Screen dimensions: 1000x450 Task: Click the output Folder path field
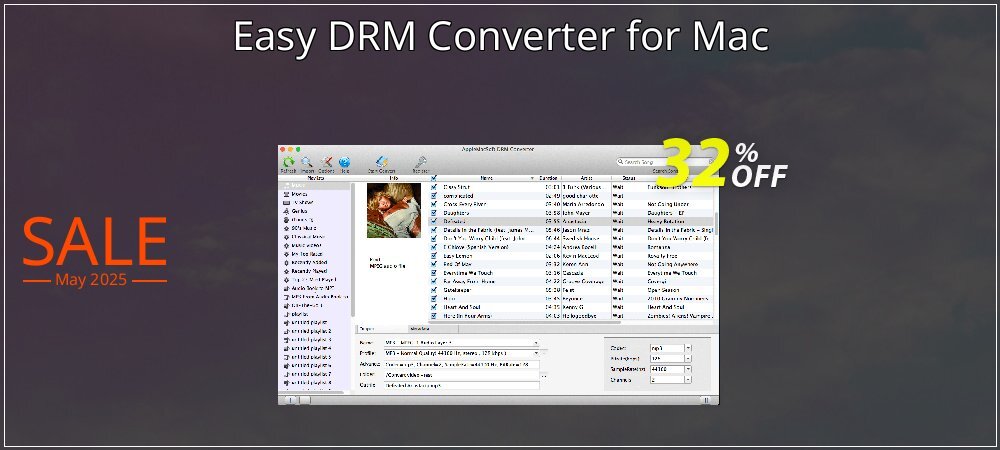462,375
